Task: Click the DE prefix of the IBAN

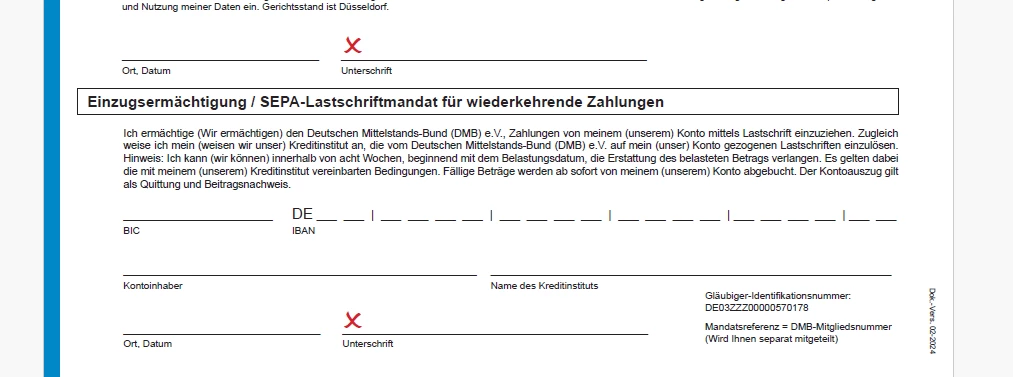Action: click(x=302, y=214)
